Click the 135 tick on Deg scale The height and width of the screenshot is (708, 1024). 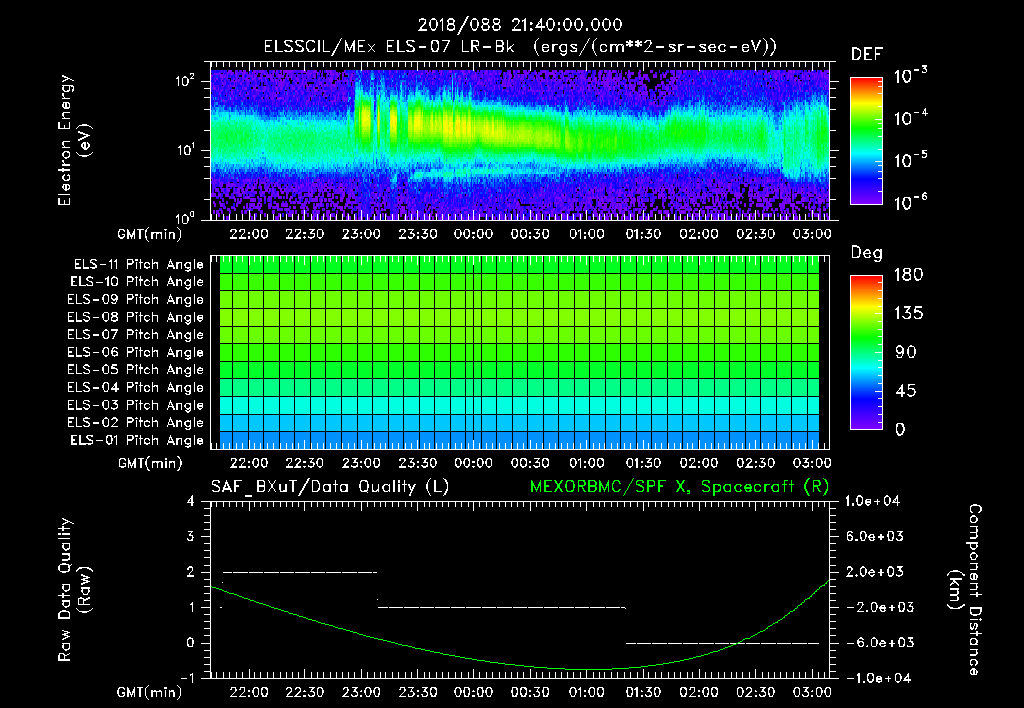pyautogui.click(x=908, y=314)
